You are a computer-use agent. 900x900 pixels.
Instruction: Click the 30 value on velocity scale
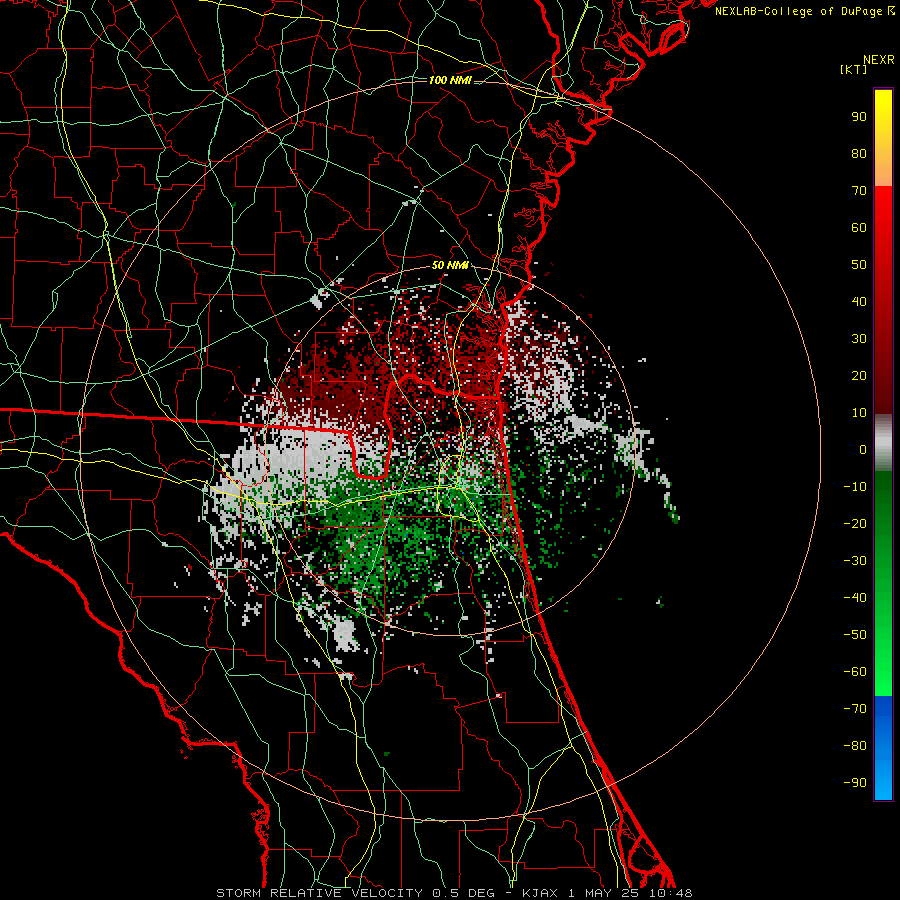point(859,339)
